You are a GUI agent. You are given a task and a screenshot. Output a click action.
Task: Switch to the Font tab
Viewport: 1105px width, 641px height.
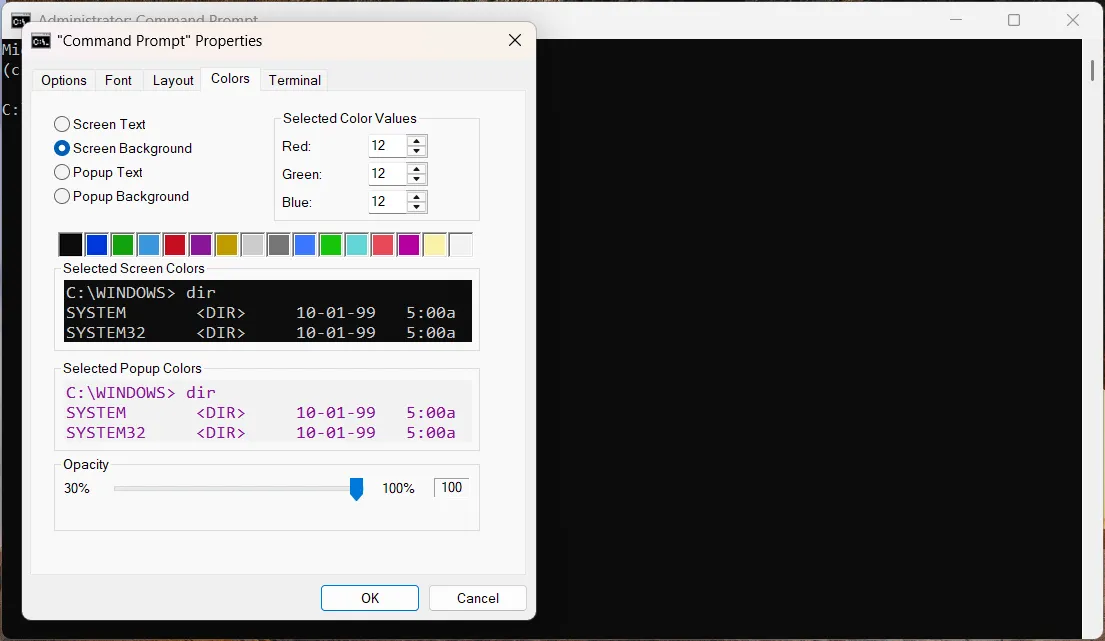point(118,80)
